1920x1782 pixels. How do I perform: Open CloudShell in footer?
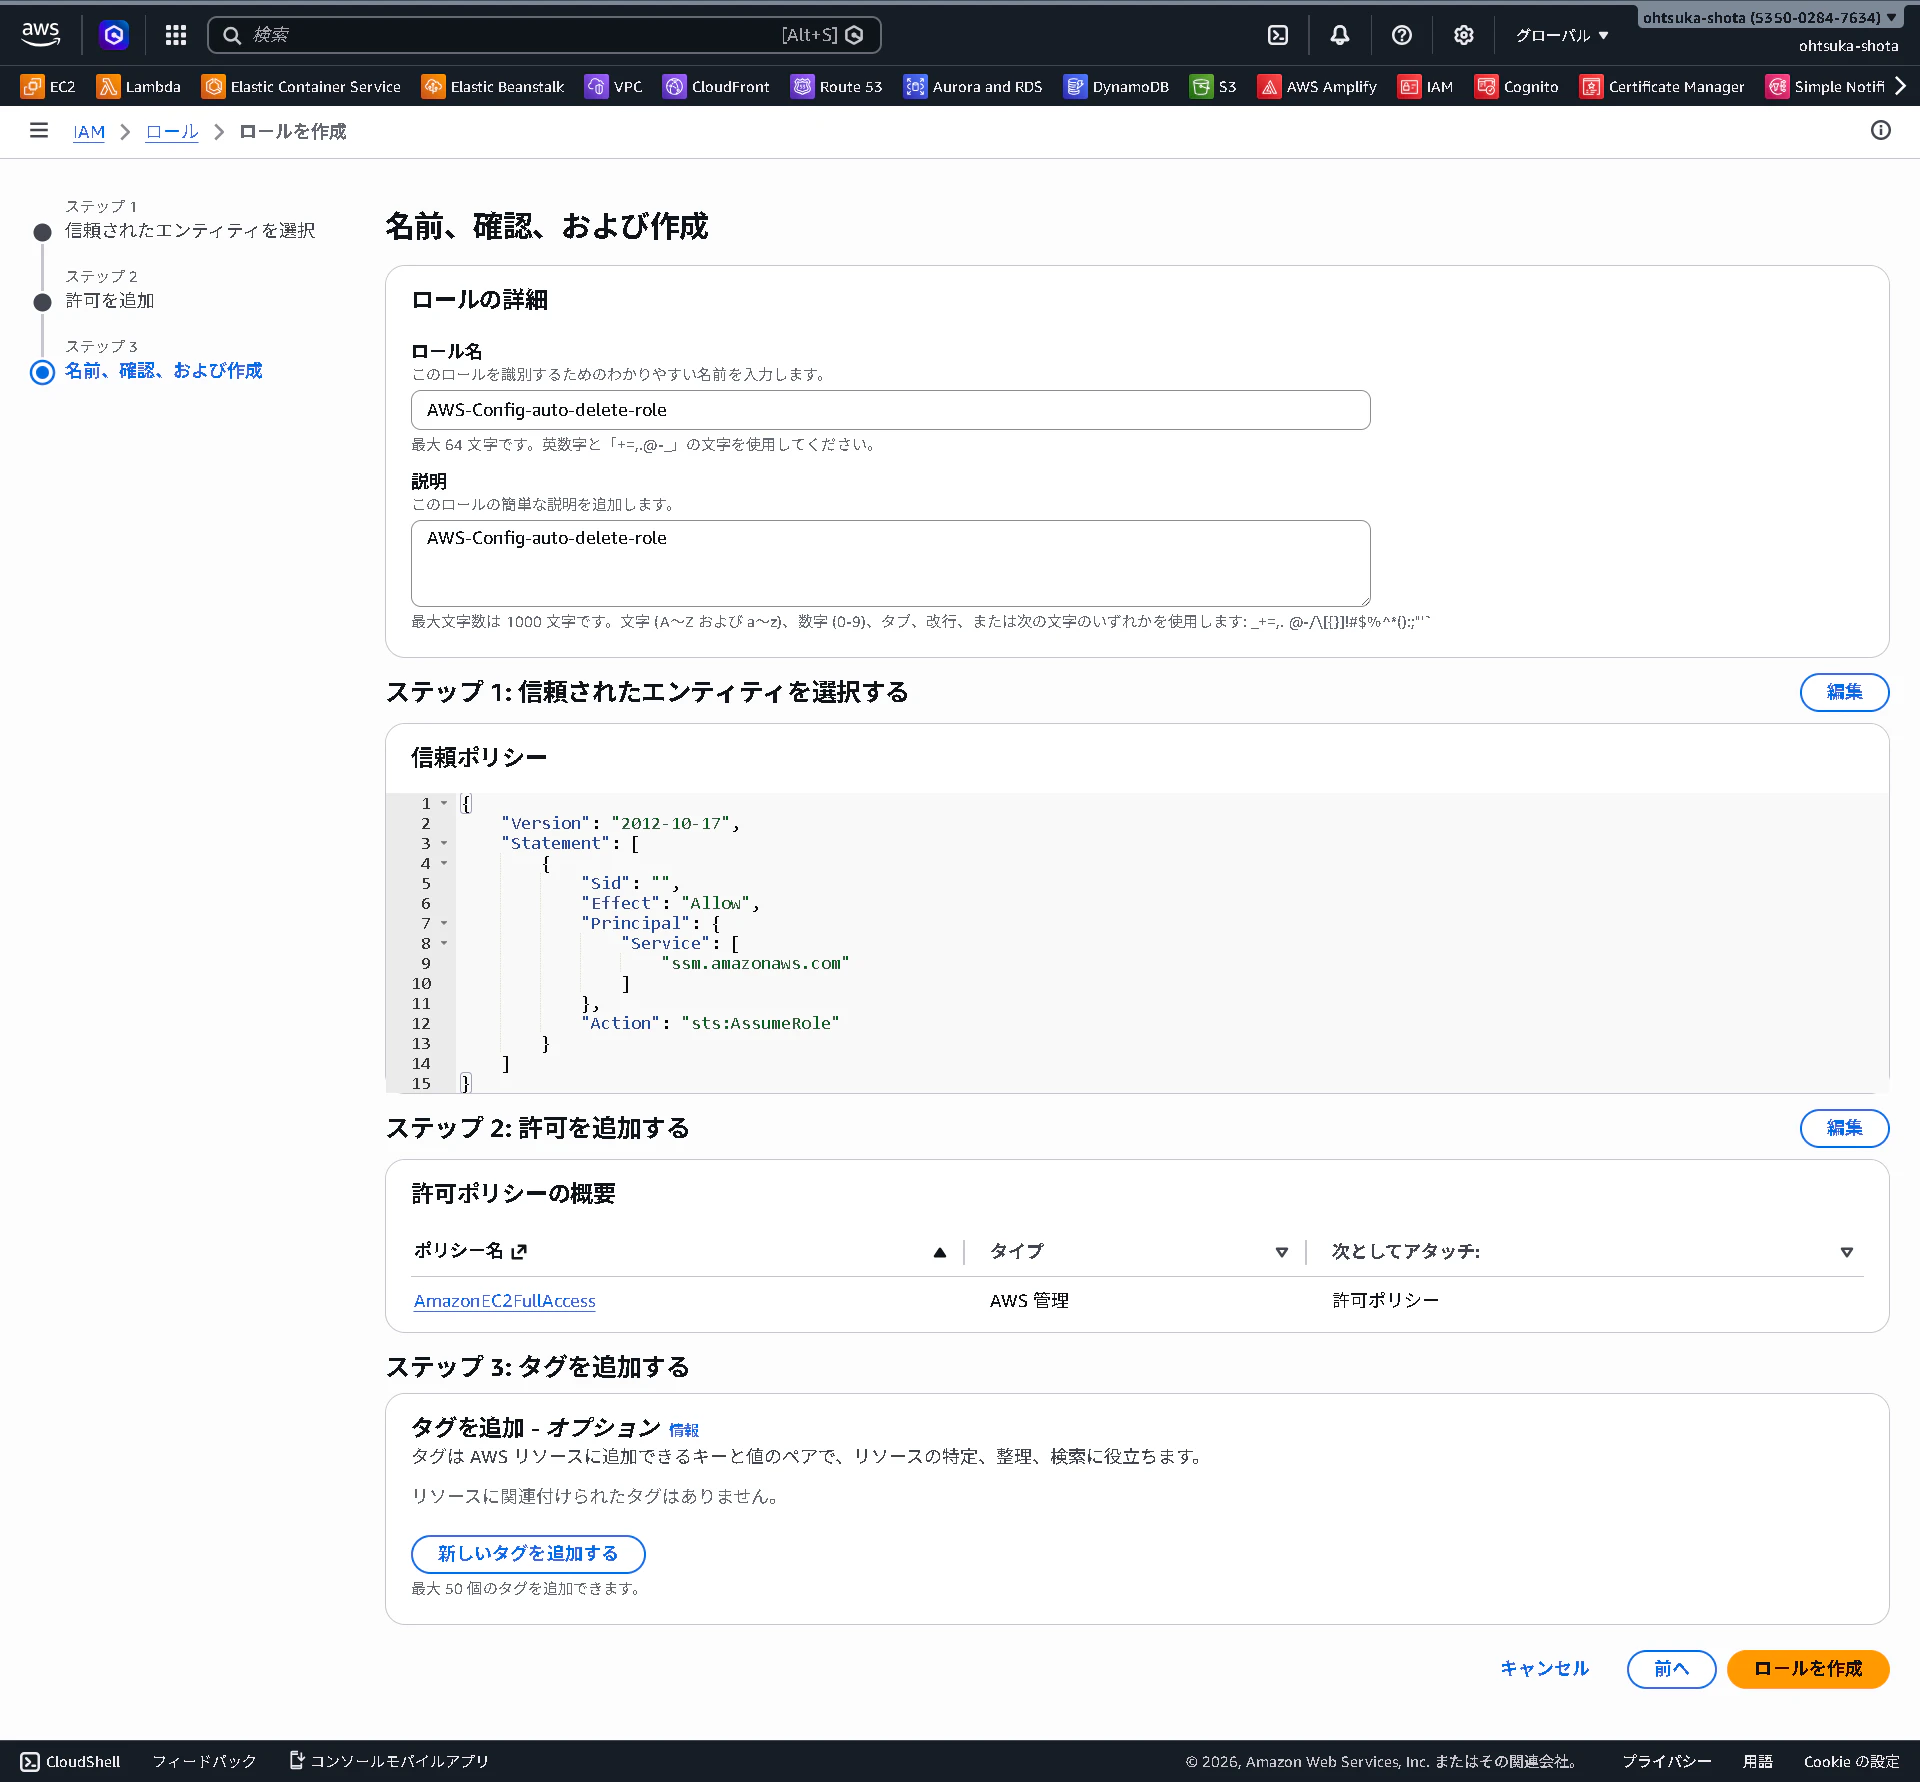70,1762
